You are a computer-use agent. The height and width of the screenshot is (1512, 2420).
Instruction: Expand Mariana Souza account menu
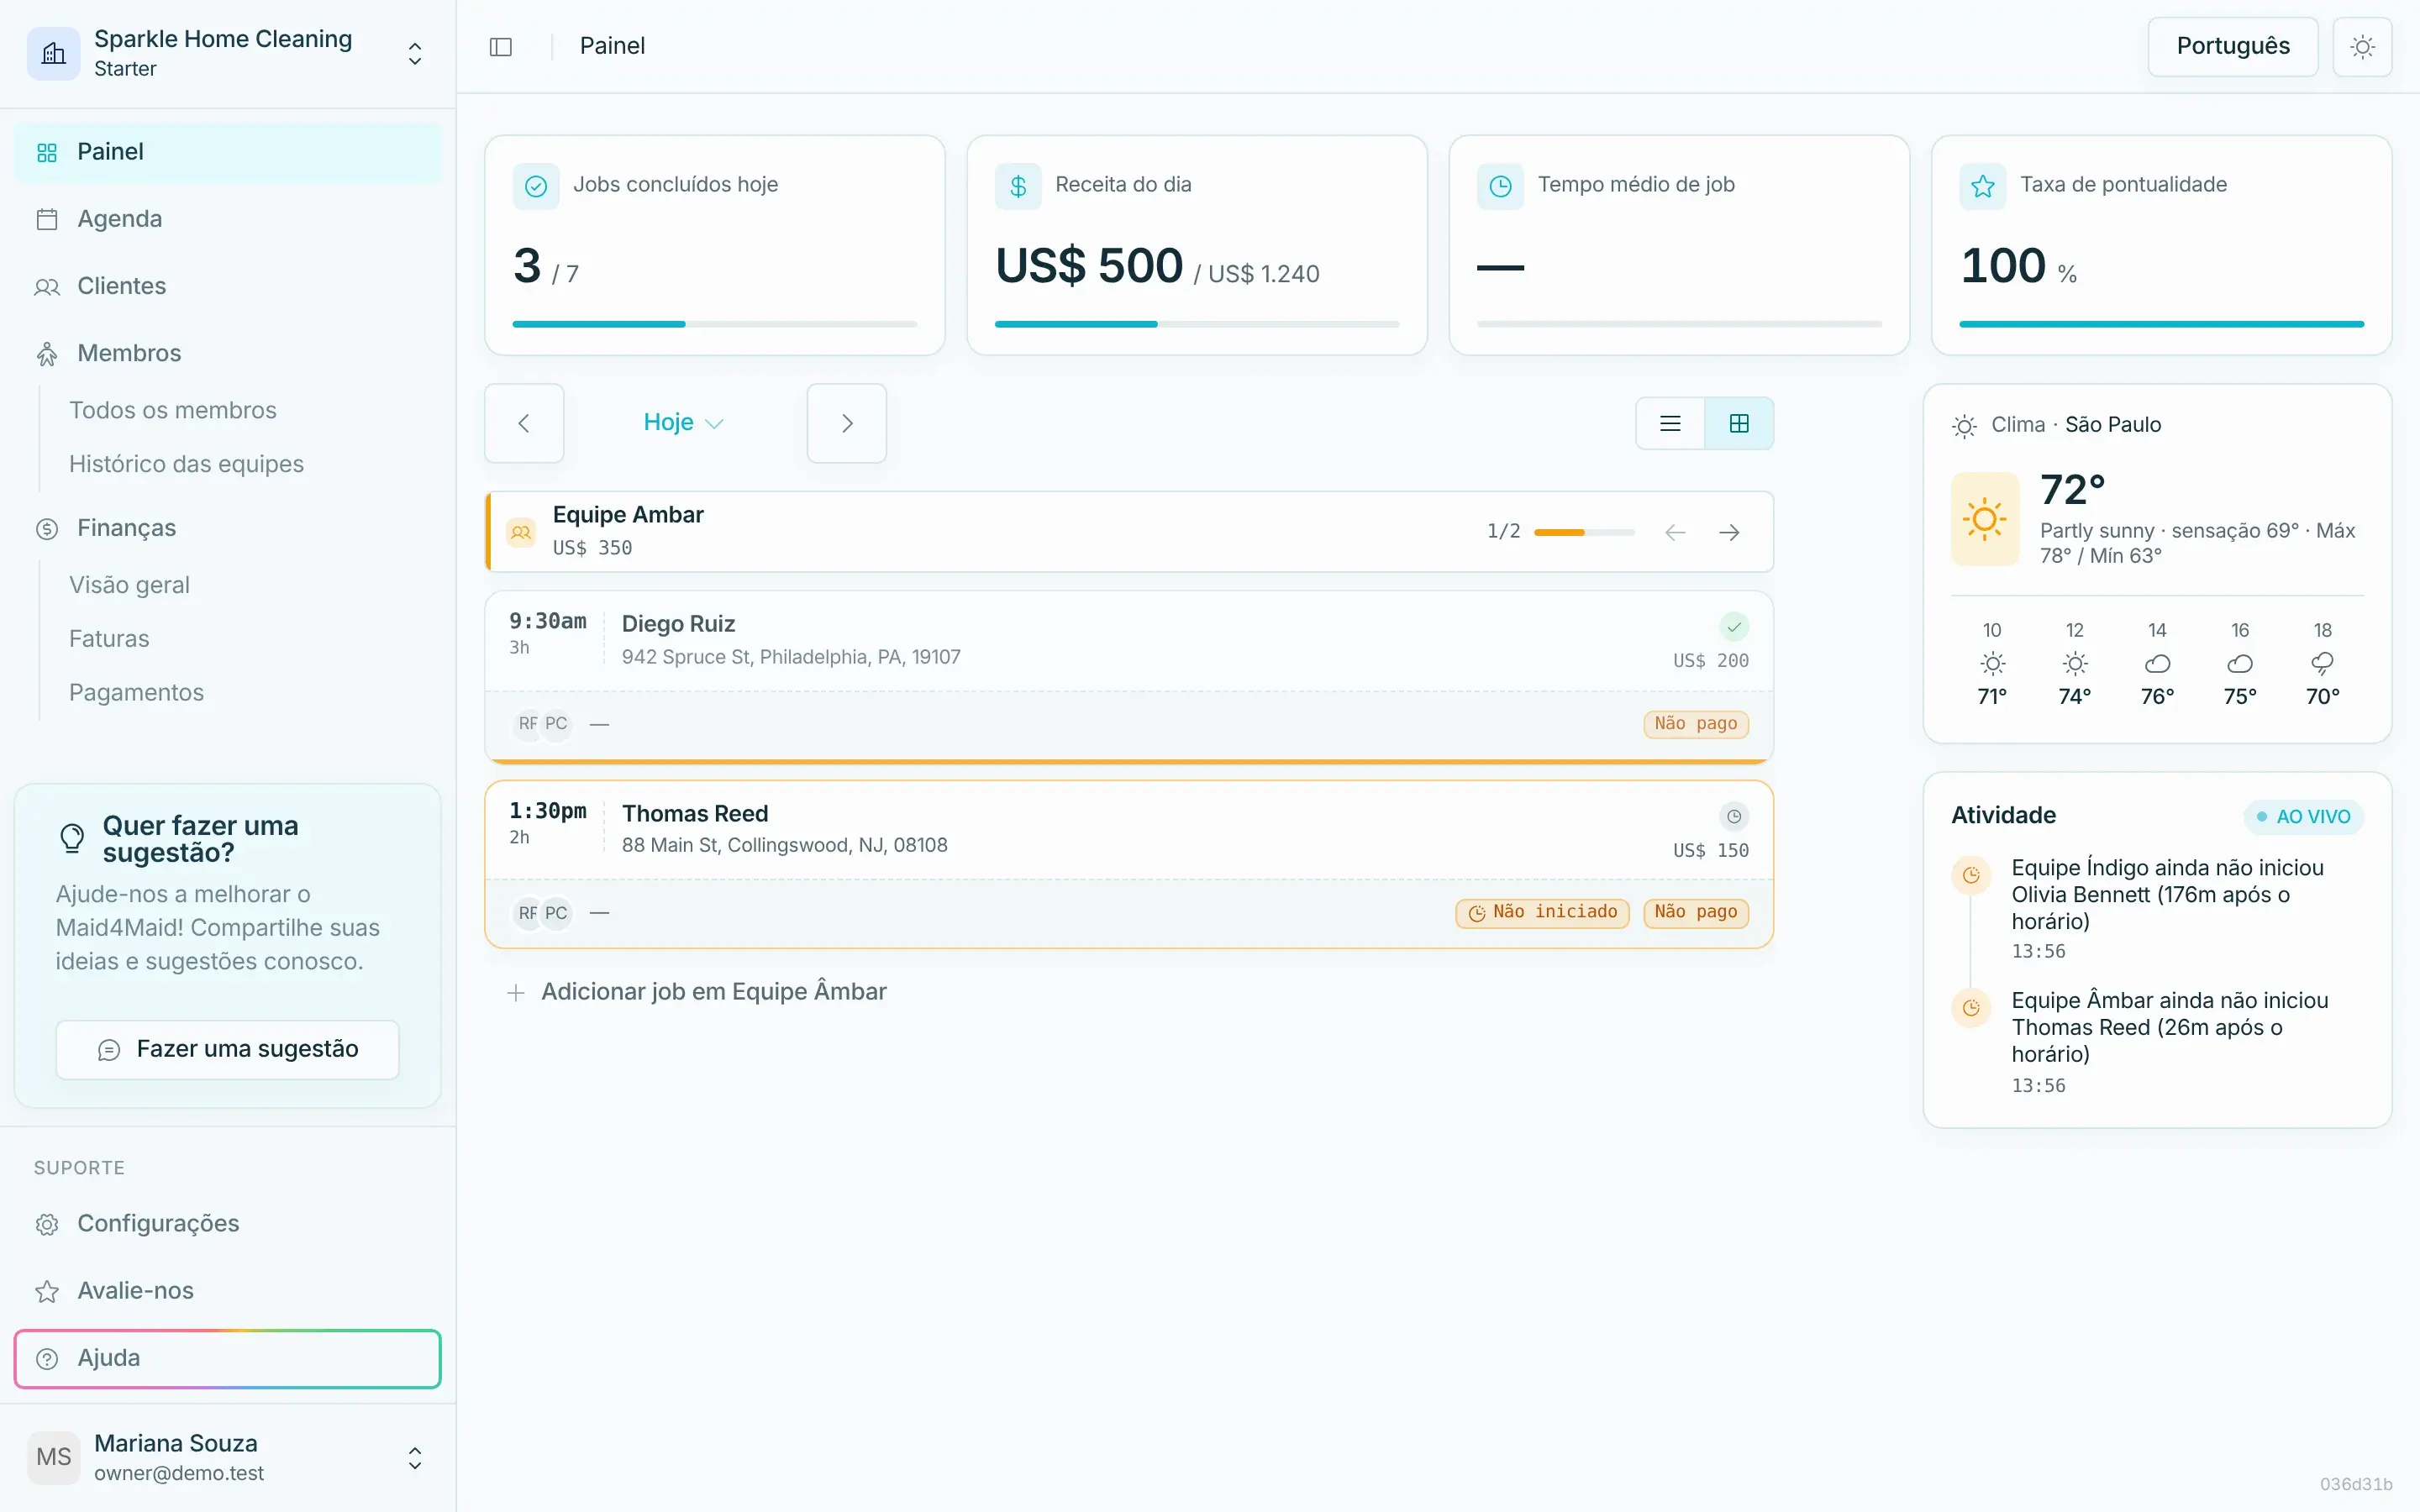pos(228,1457)
